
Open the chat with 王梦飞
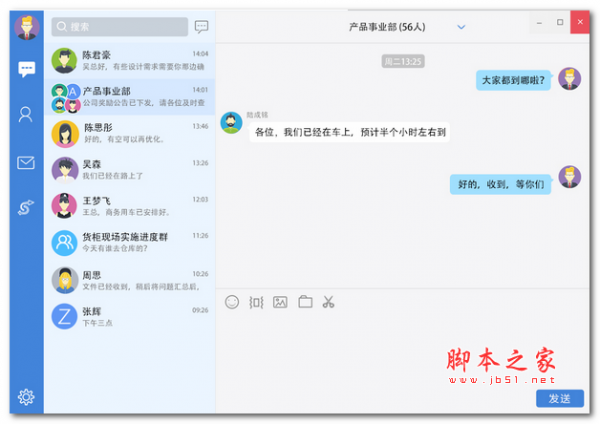click(x=130, y=206)
